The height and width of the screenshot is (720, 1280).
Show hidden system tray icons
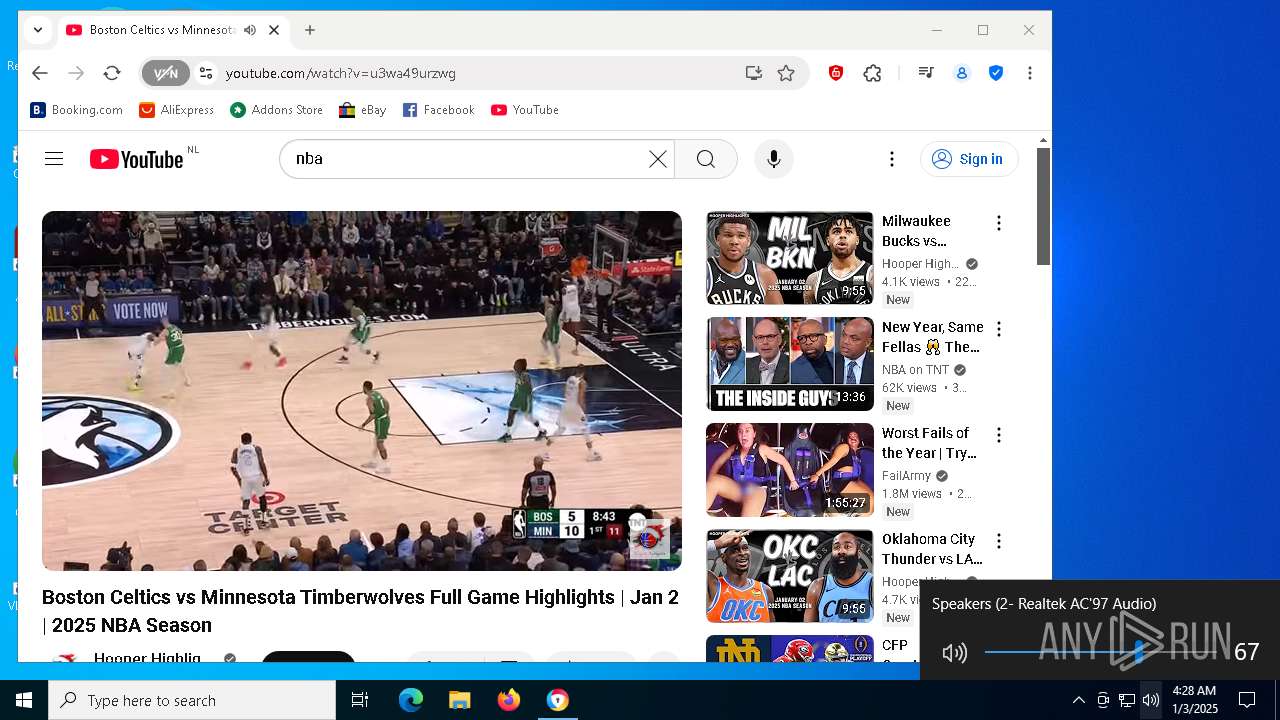point(1078,700)
